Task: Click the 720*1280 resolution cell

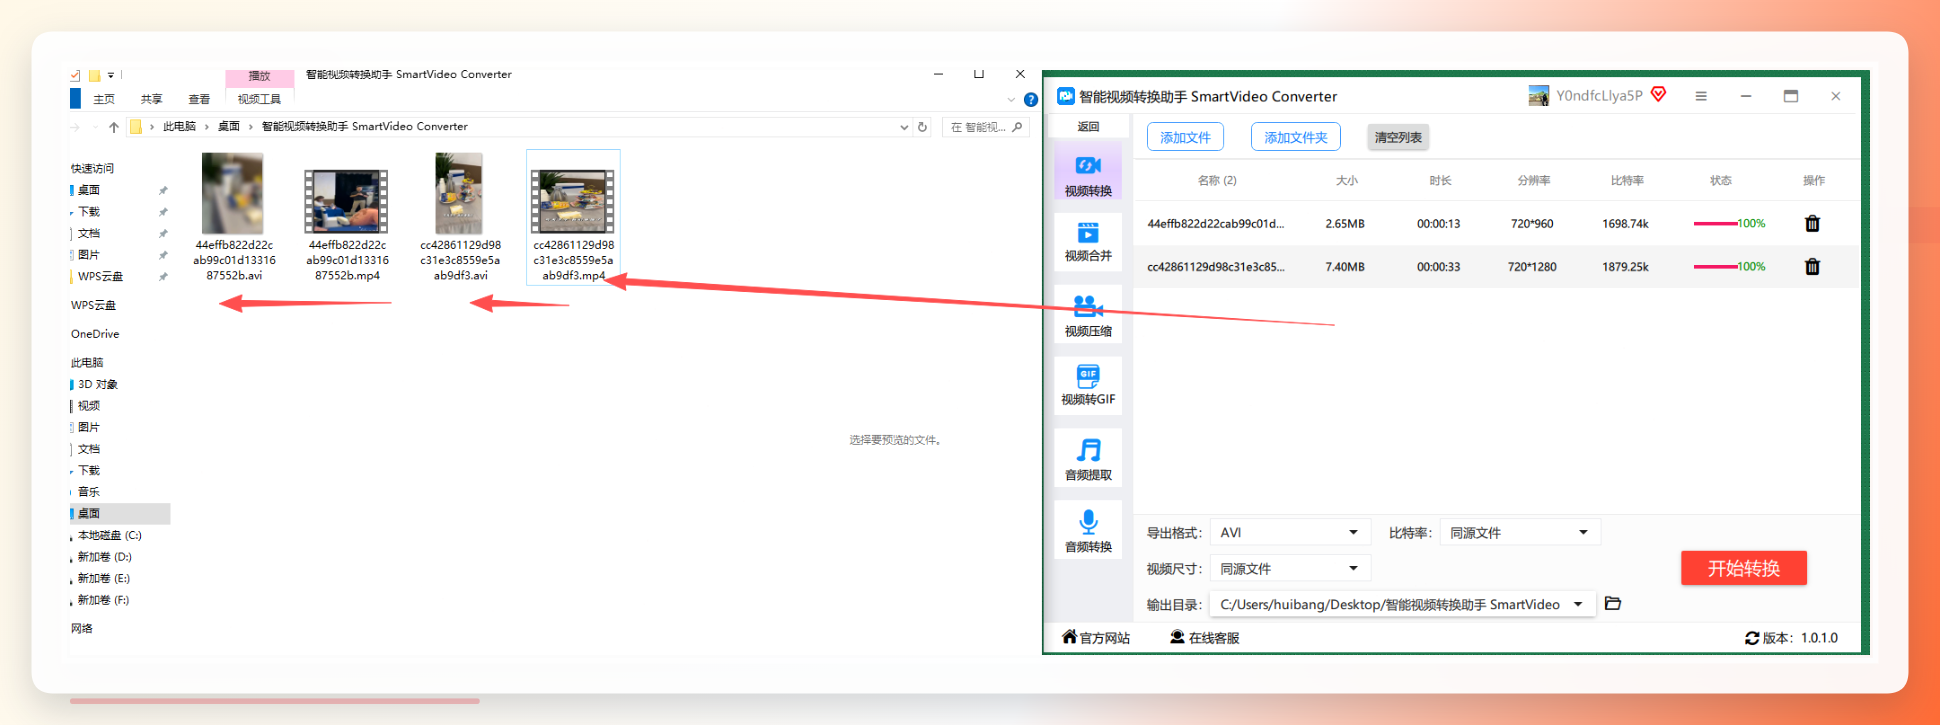Action: pyautogui.click(x=1532, y=267)
